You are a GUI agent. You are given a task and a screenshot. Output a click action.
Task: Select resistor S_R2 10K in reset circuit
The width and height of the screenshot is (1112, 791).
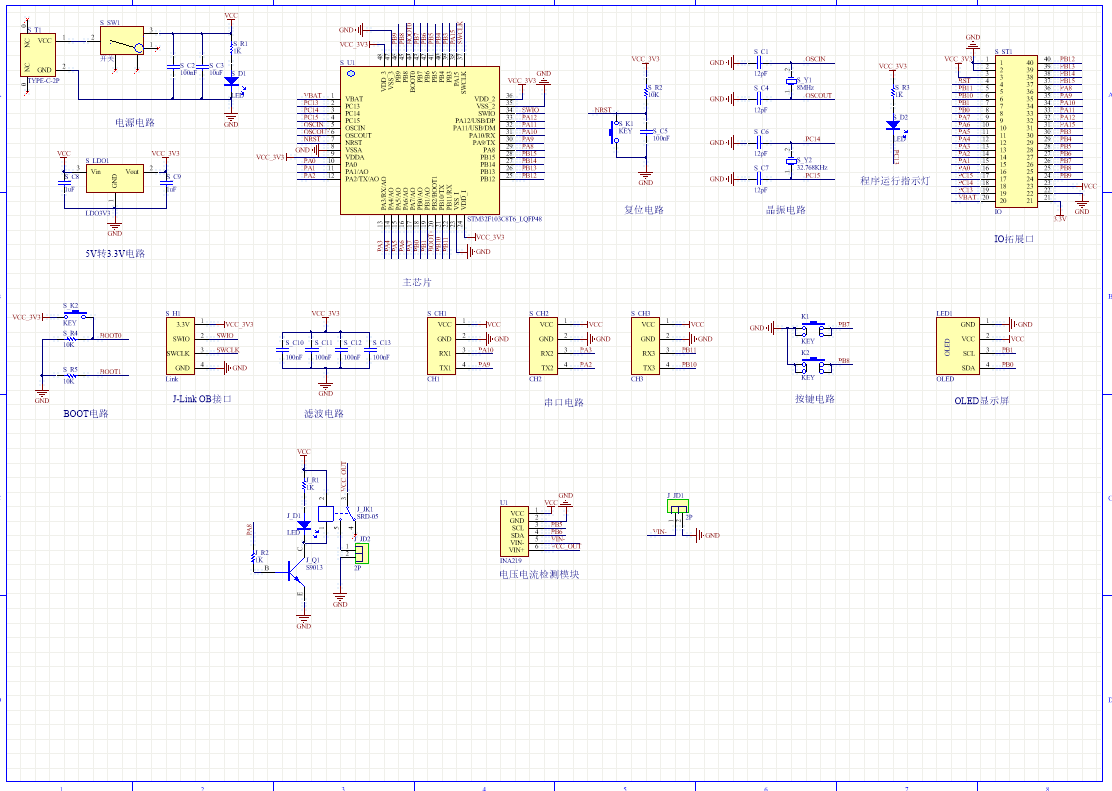[x=646, y=92]
